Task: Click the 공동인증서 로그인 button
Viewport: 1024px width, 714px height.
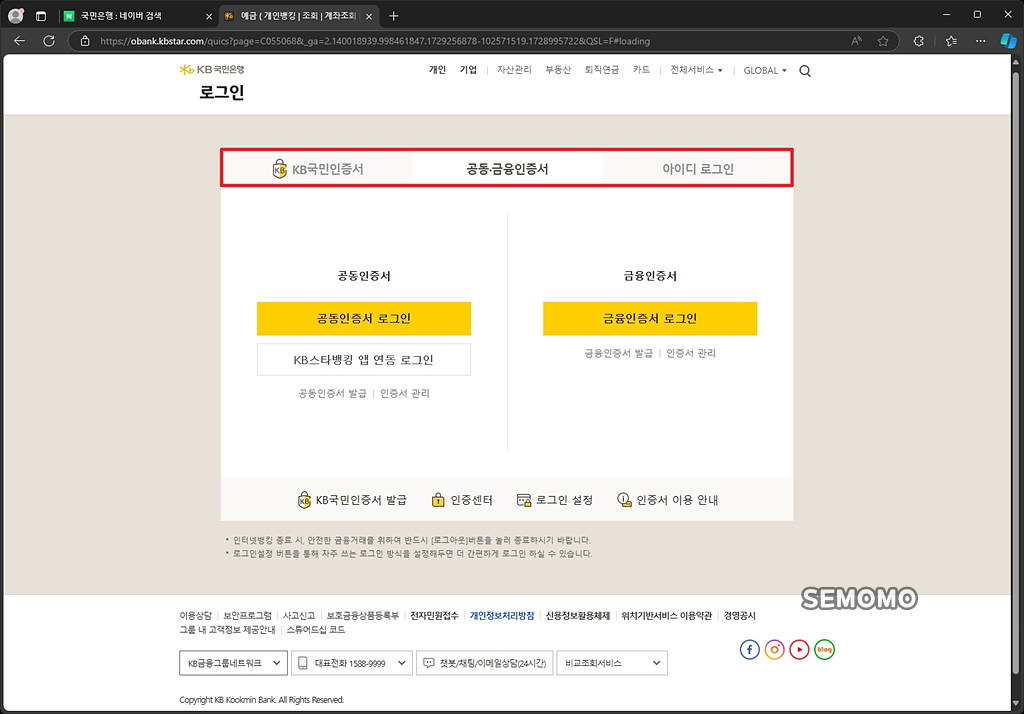Action: [x=364, y=319]
